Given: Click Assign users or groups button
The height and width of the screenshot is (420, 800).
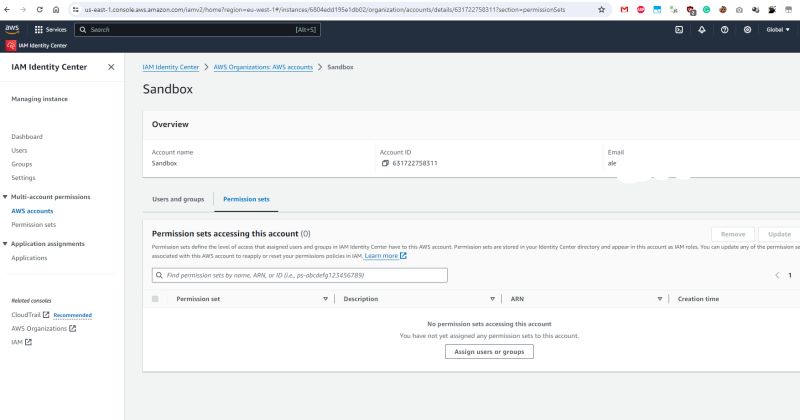Looking at the screenshot, I should (489, 352).
